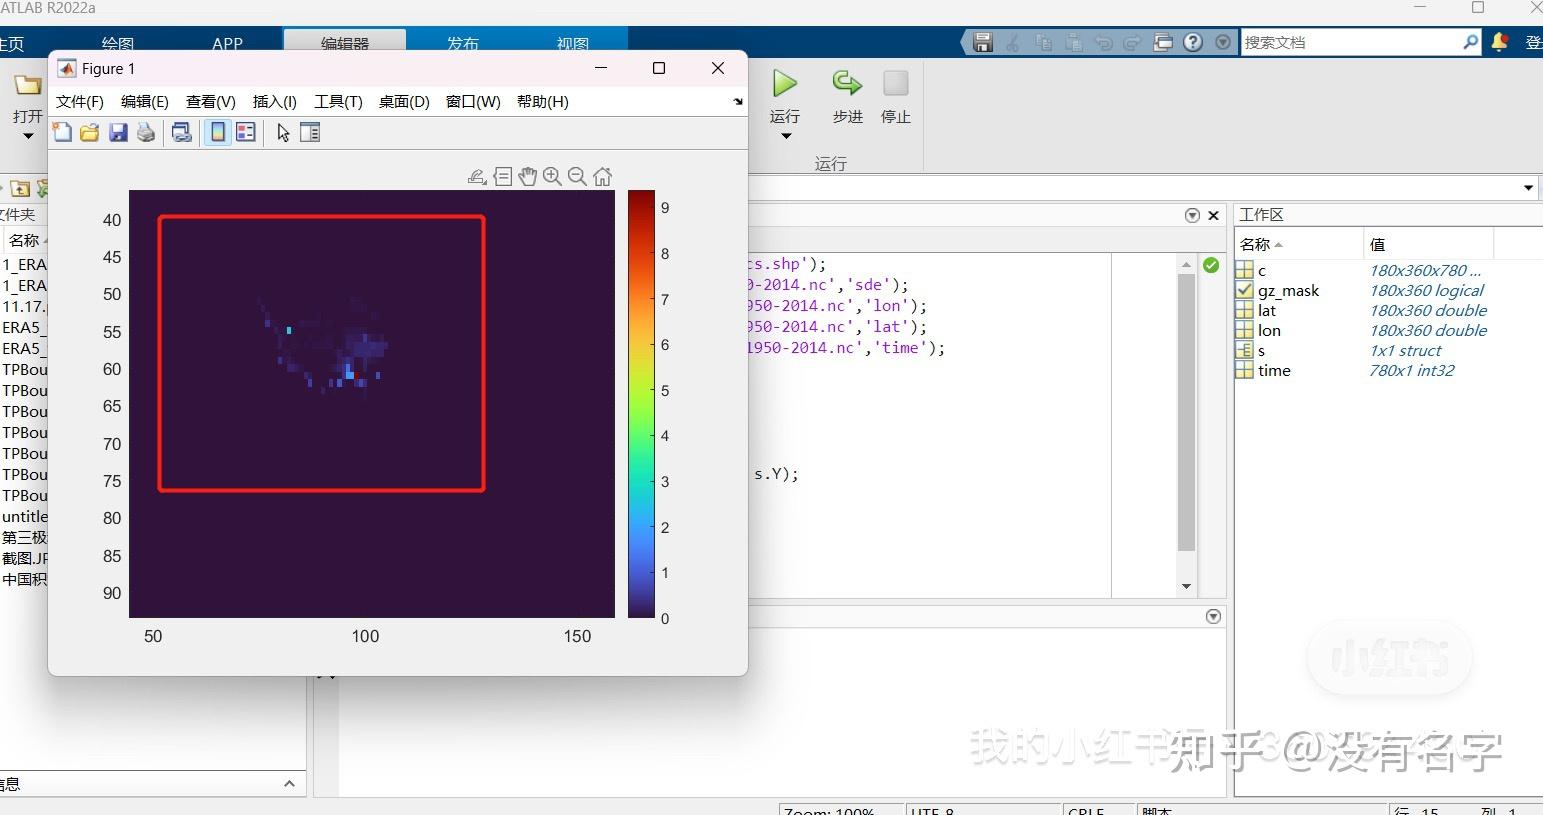Click the Save icon in the quick access toolbar
1543x815 pixels.
click(x=983, y=42)
